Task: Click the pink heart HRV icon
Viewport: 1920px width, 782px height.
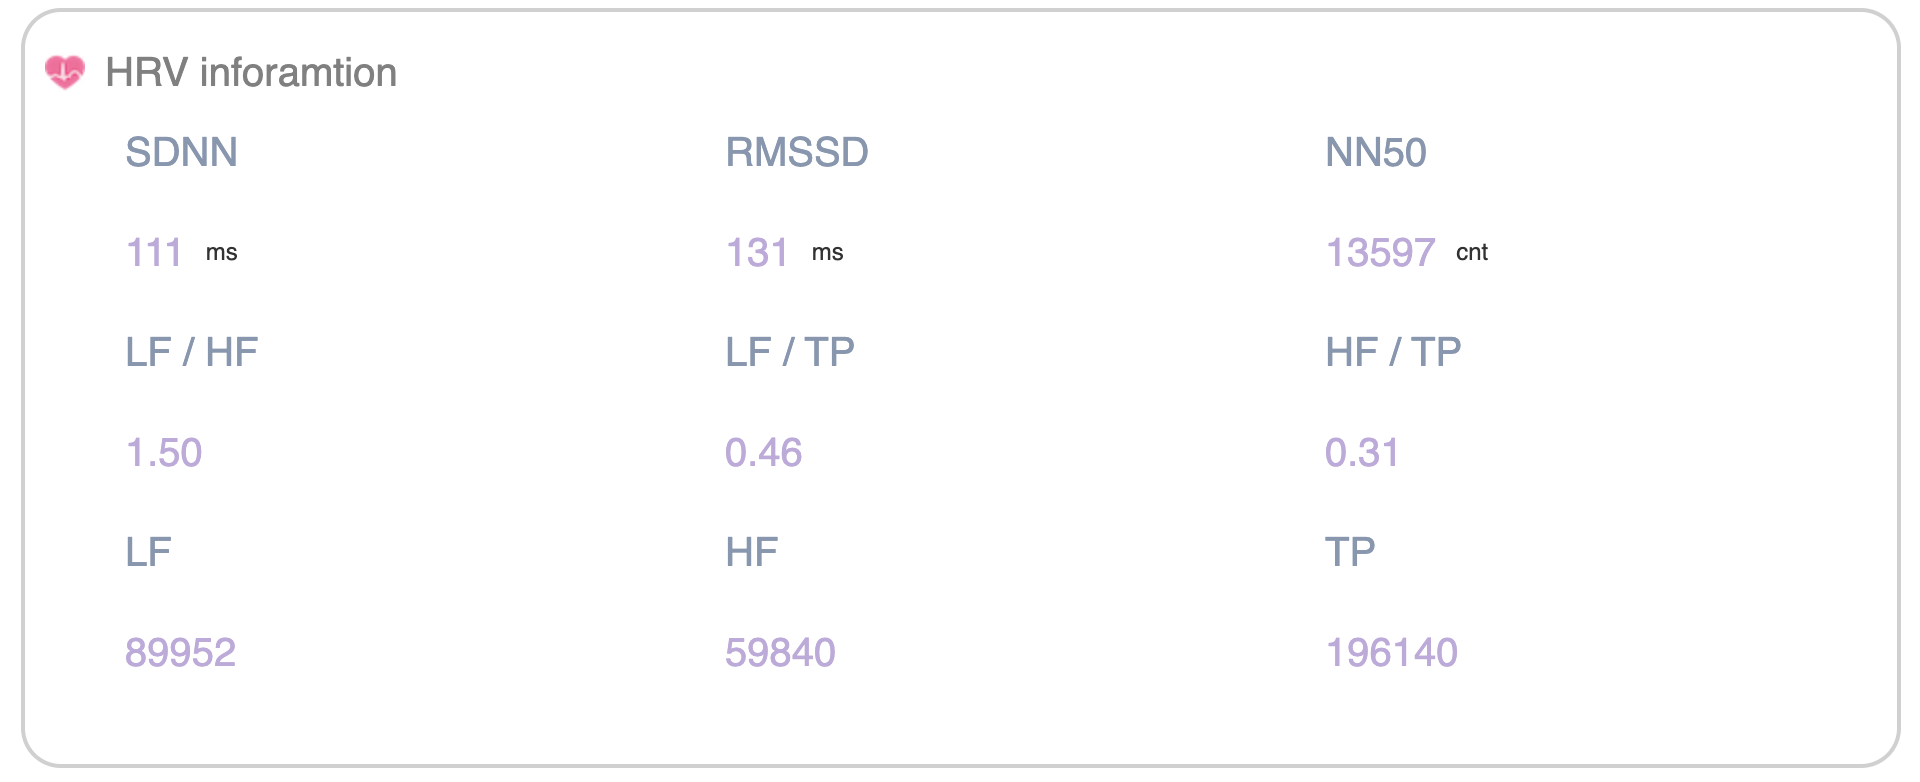Action: [x=65, y=72]
